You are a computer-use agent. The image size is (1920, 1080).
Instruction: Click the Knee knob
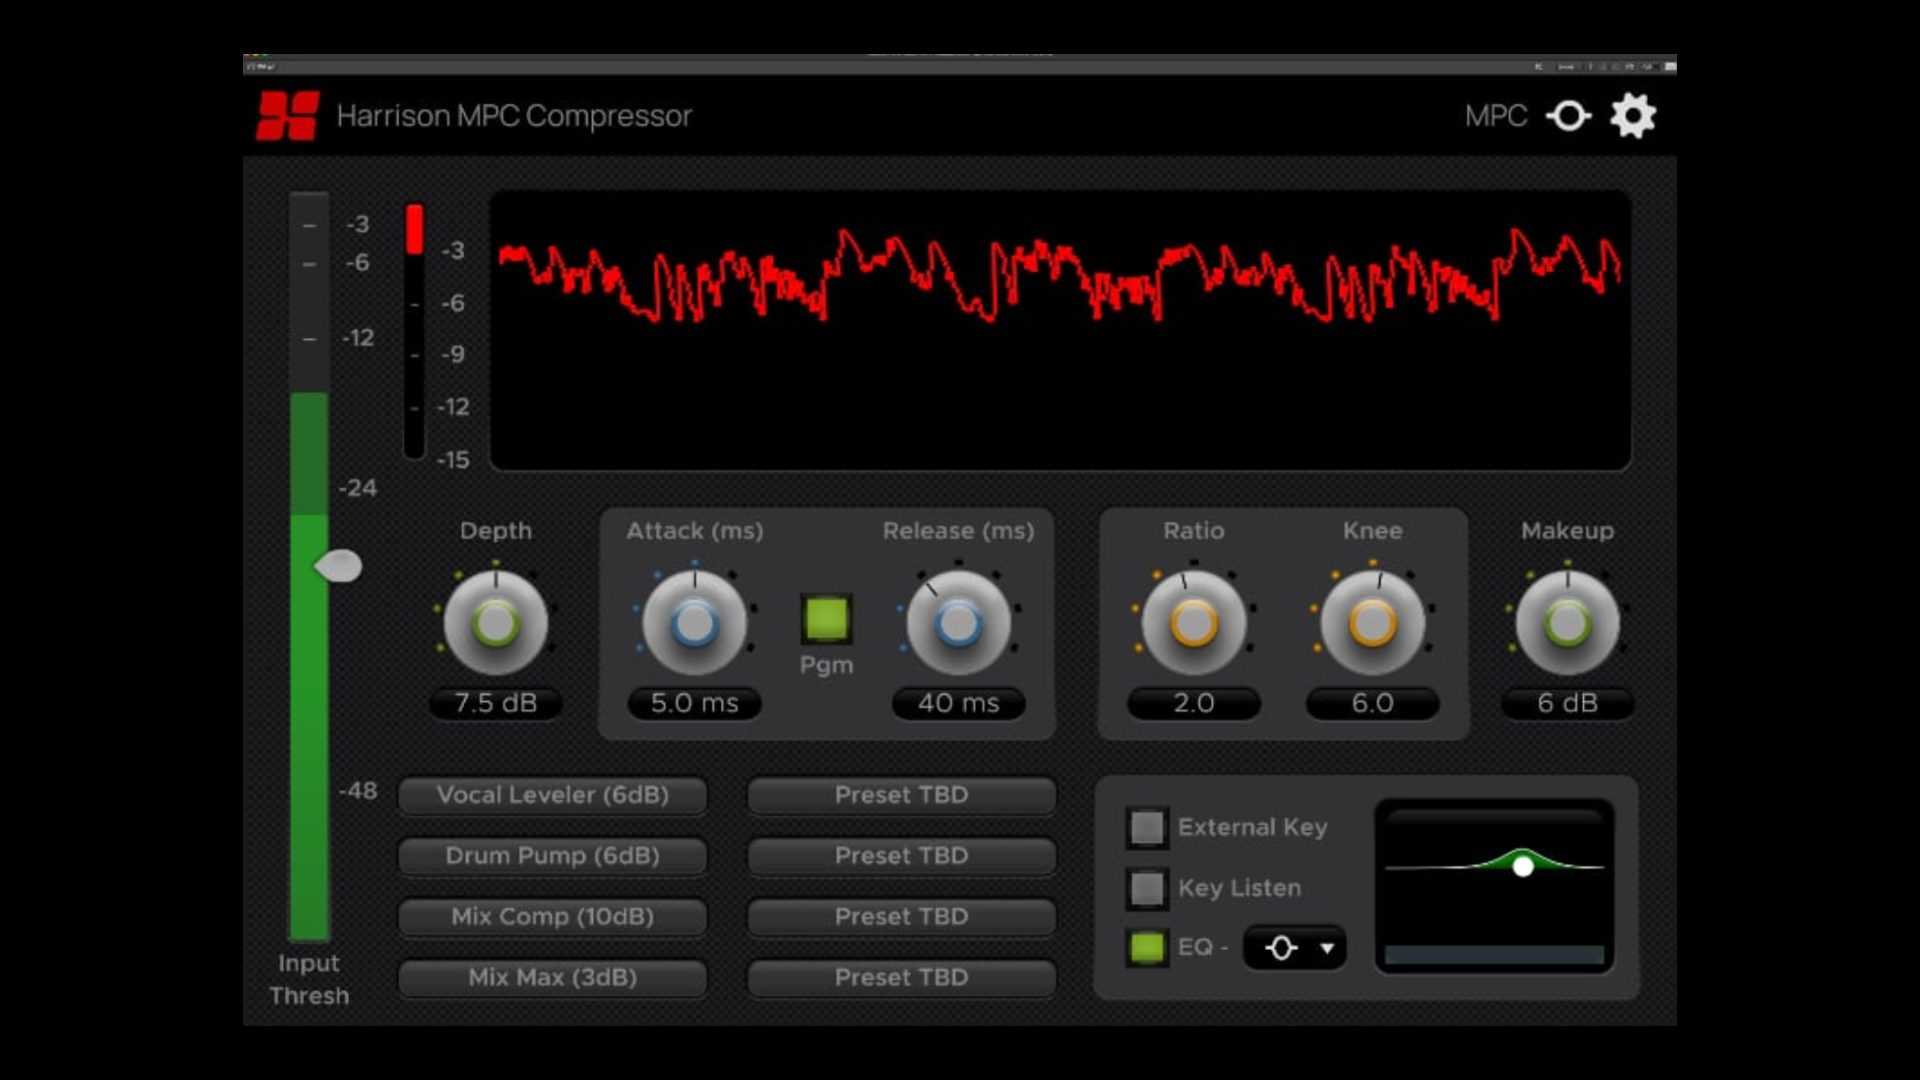tap(1372, 622)
